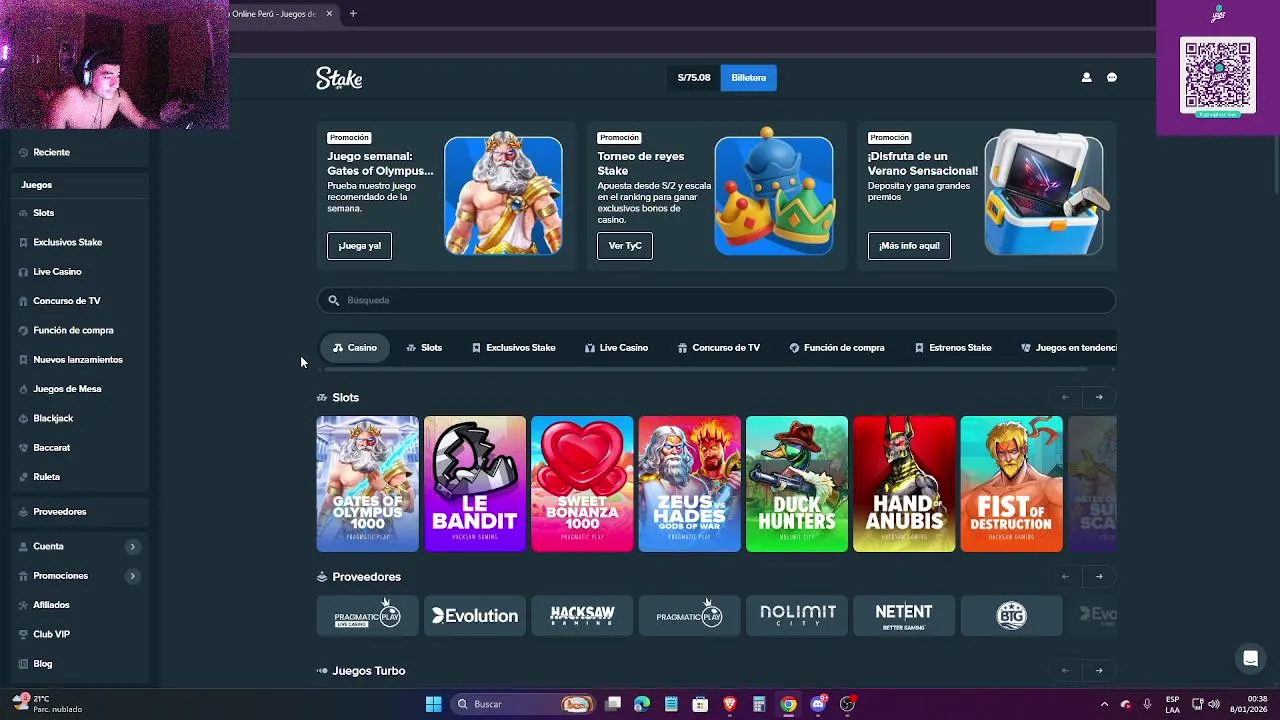Open Sweet Bonanza 1000 slot thumbnail
The width and height of the screenshot is (1280, 720).
tap(582, 484)
